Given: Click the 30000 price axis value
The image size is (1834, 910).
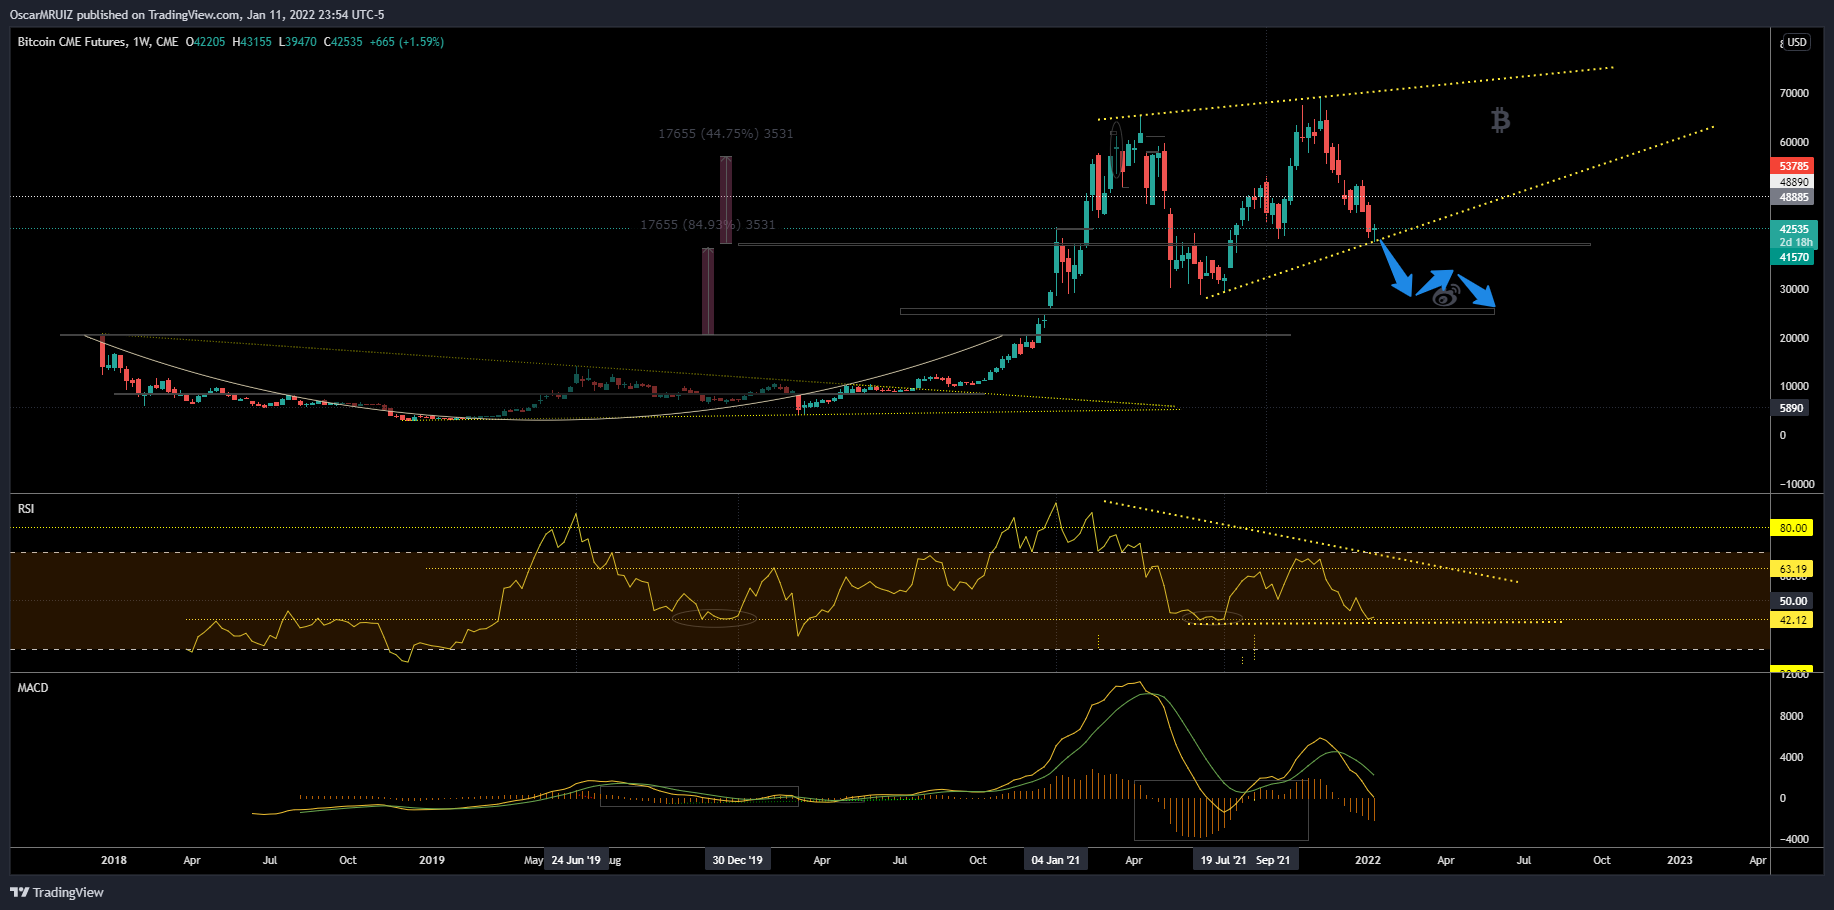Looking at the screenshot, I should [1794, 289].
